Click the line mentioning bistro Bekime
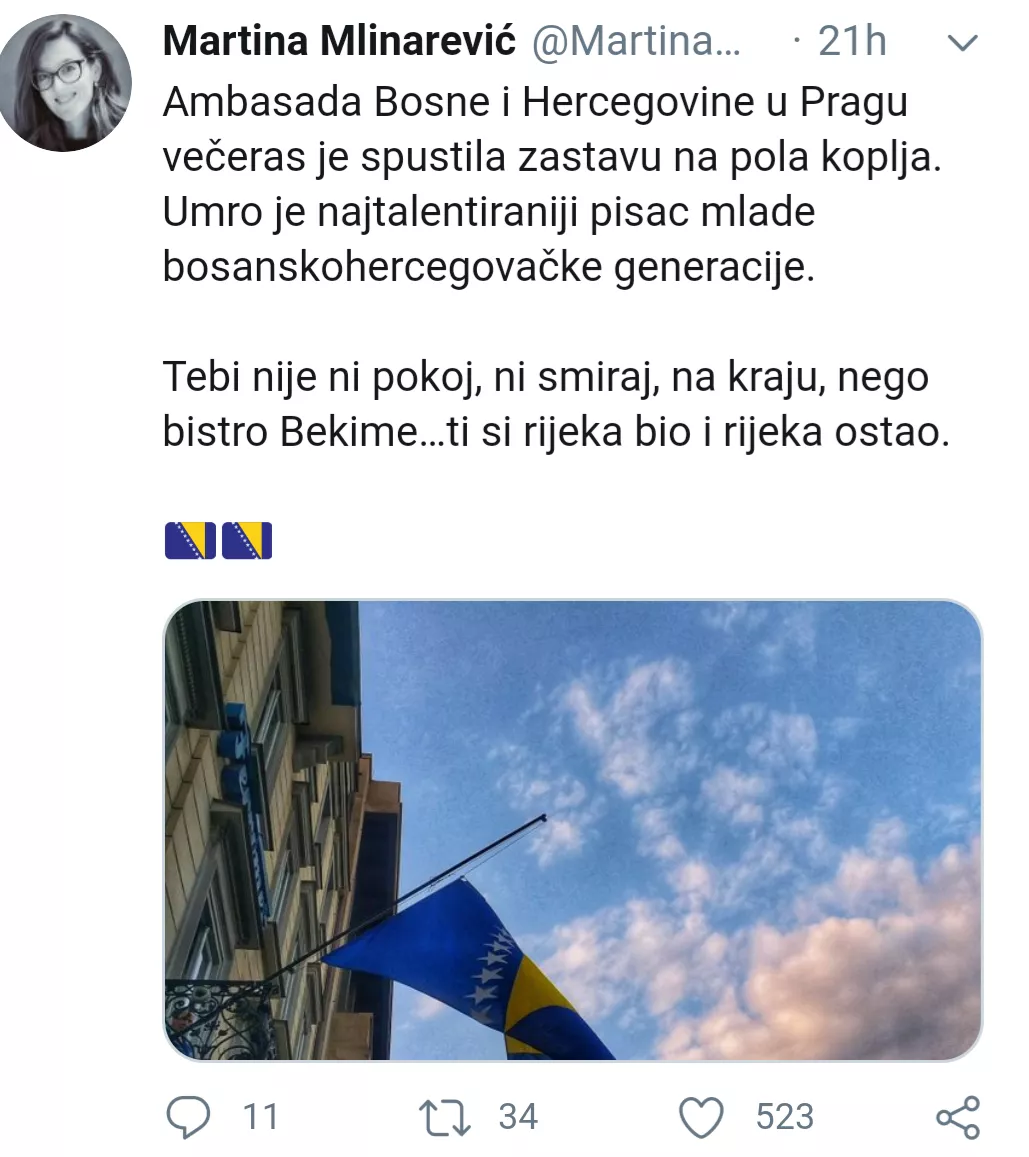The image size is (1029, 1157). click(555, 432)
